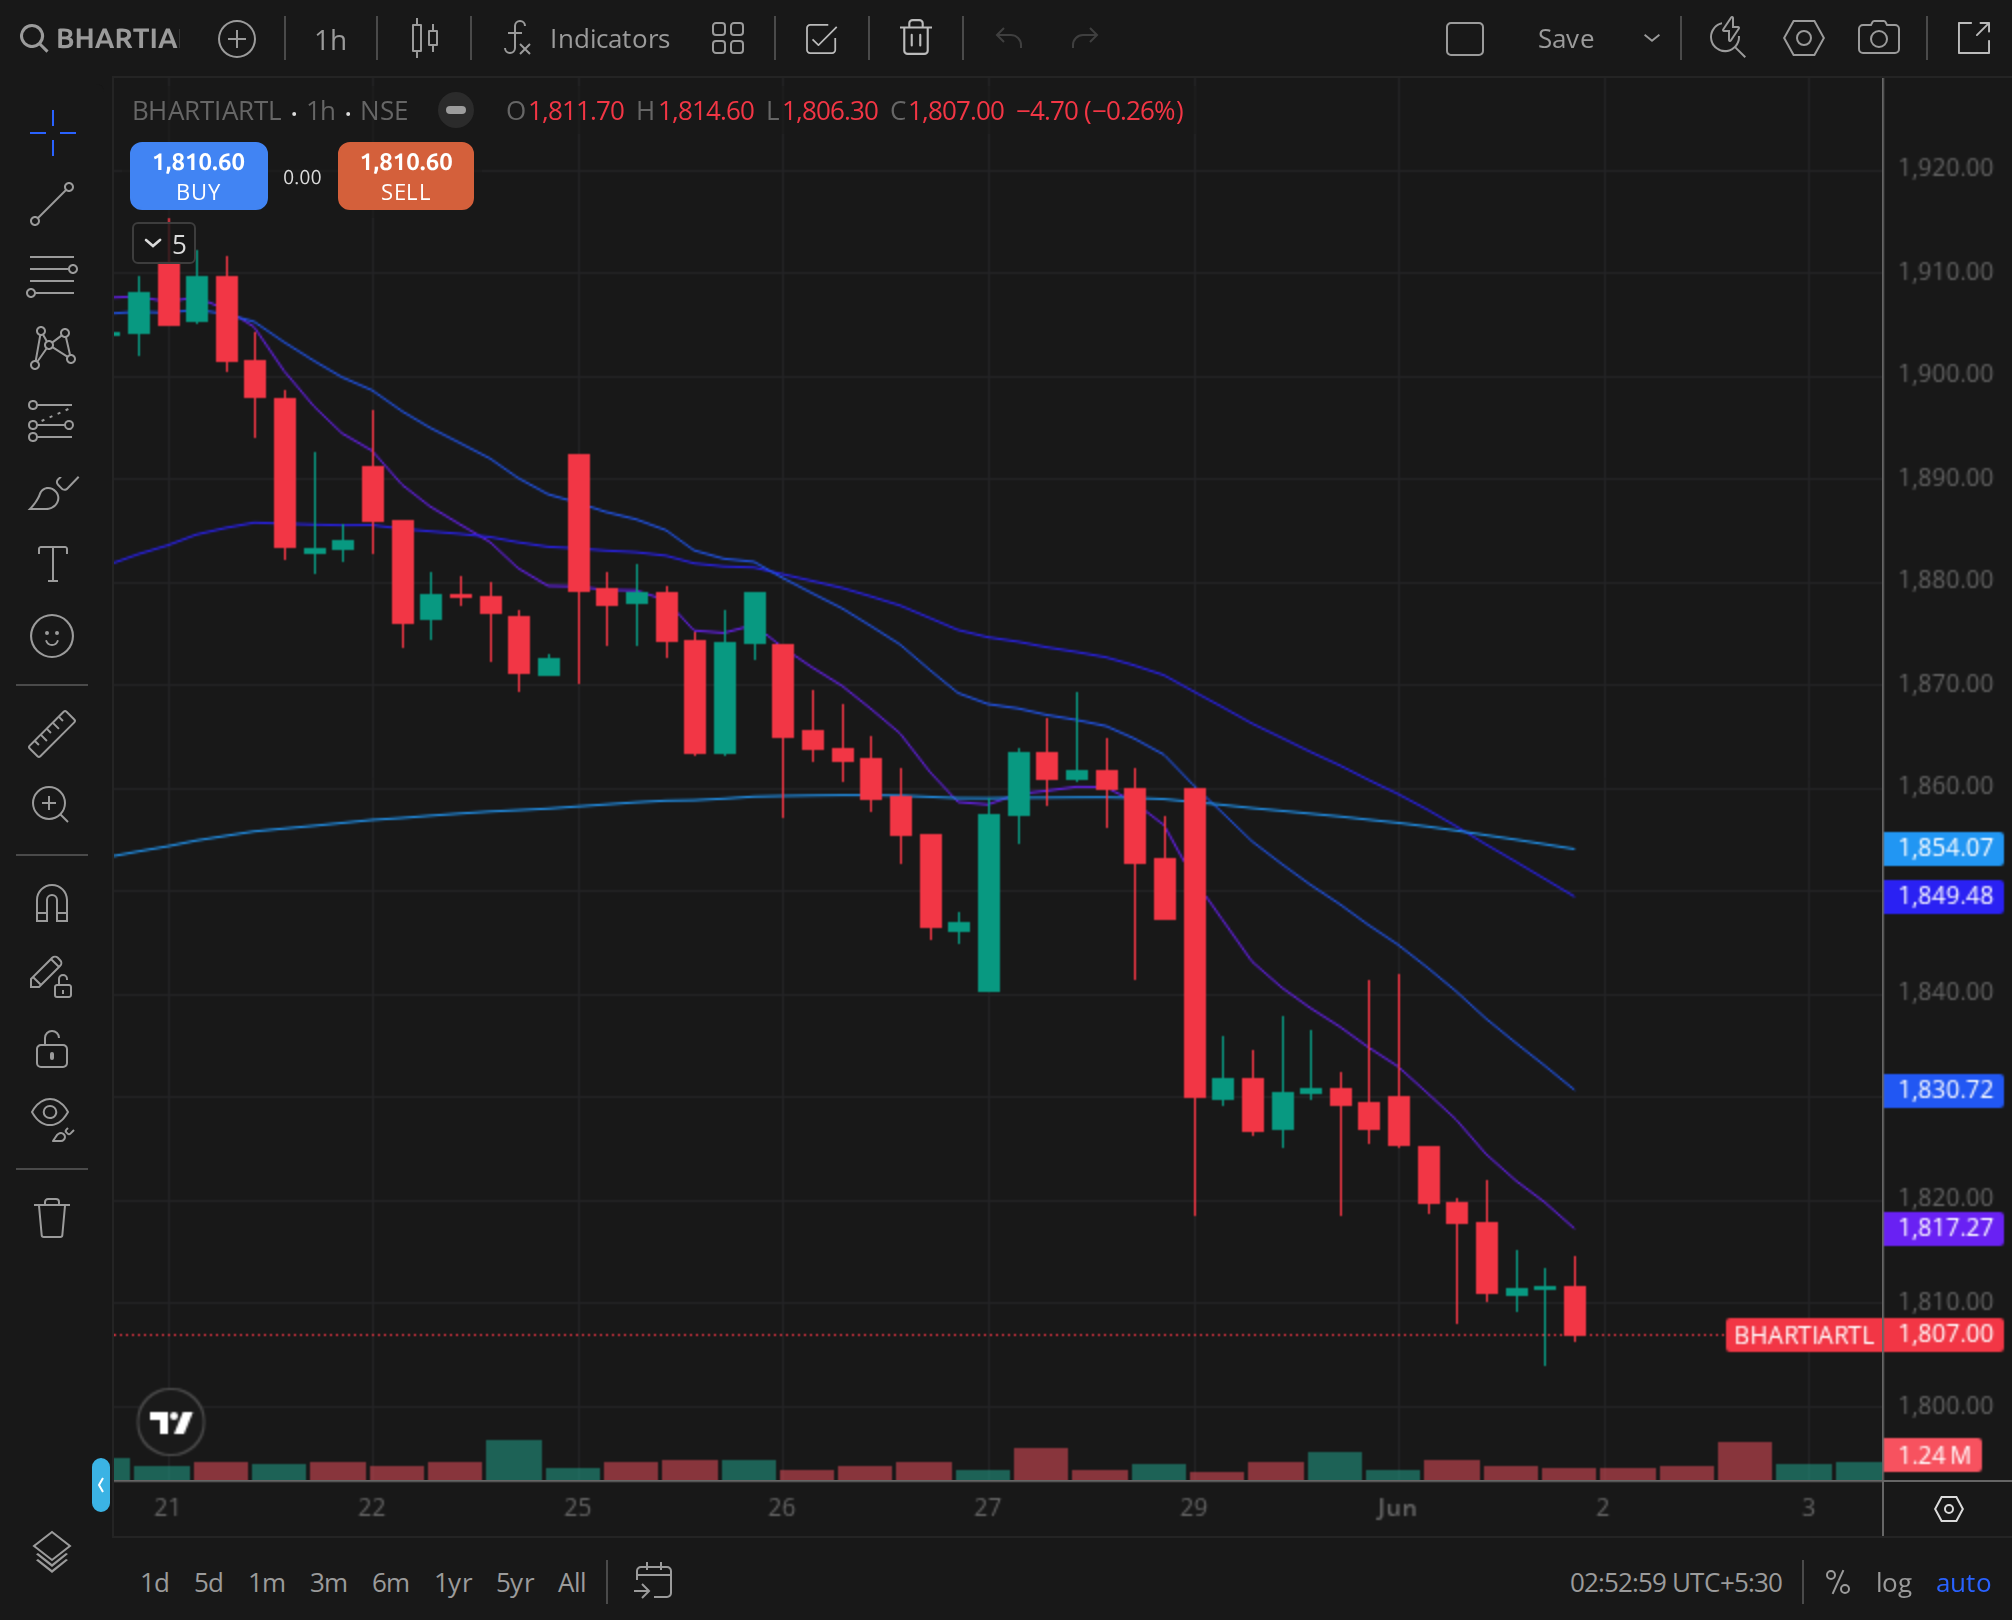Undo the last chart action

tap(1009, 39)
